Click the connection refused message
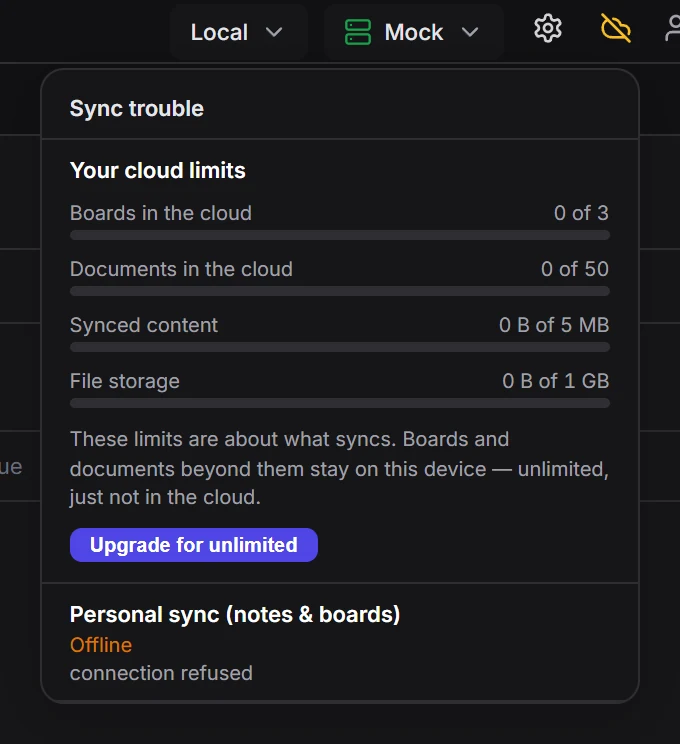The image size is (680, 744). tap(161, 673)
